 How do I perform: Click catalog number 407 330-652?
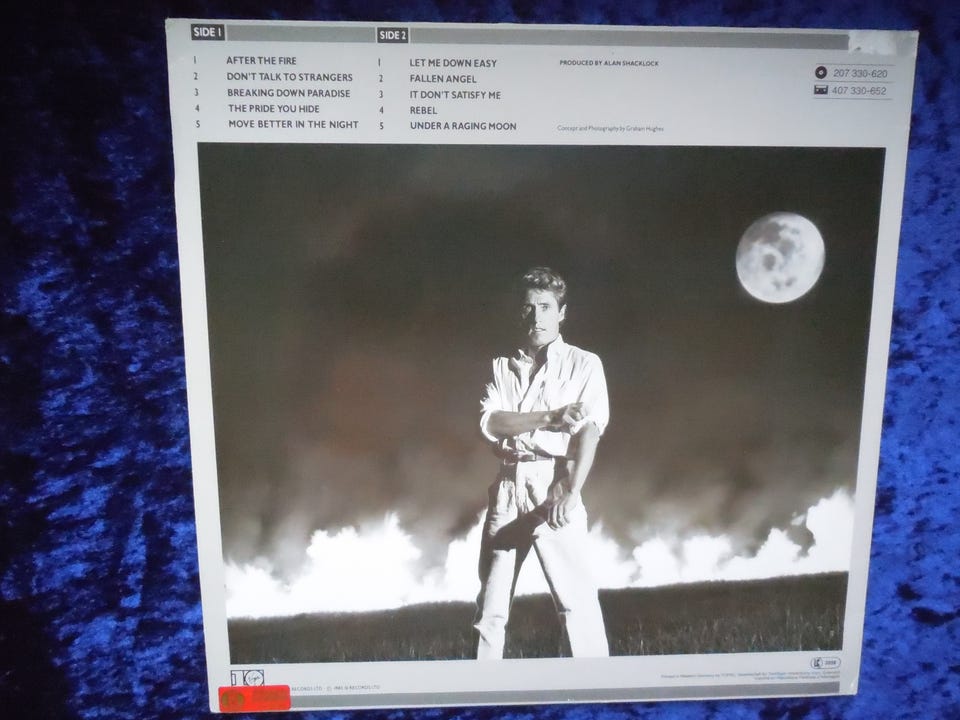pyautogui.click(x=860, y=91)
